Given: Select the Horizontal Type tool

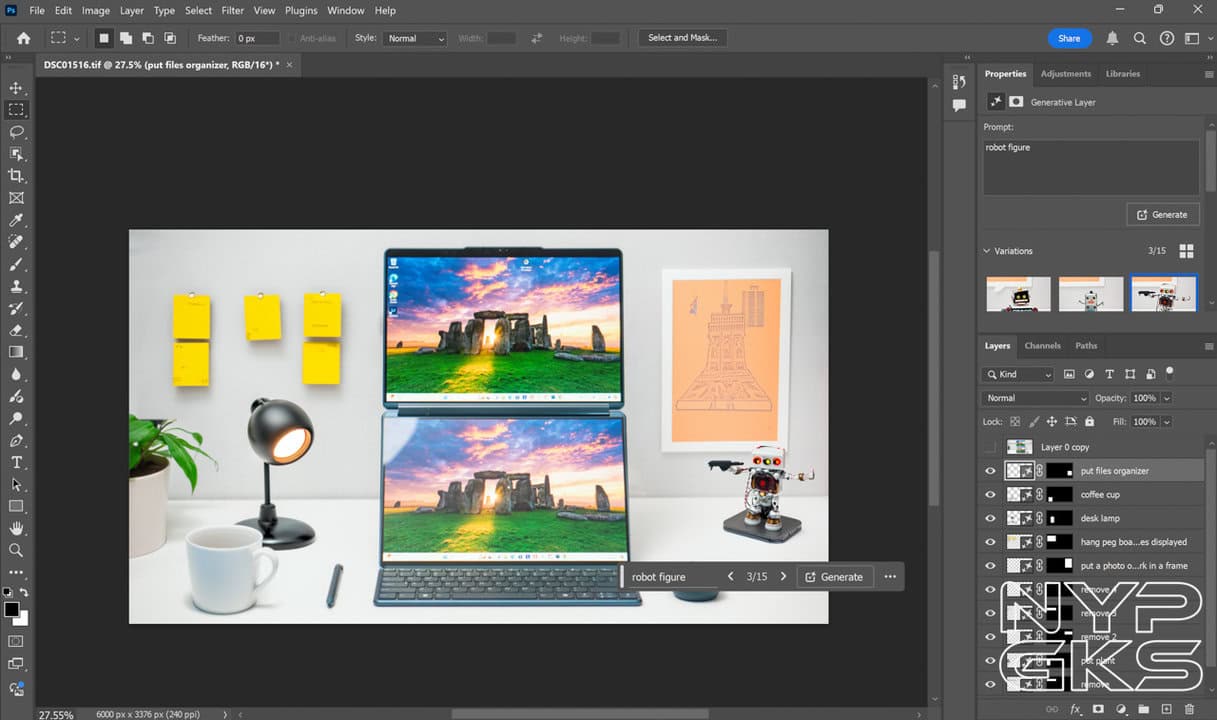Looking at the screenshot, I should 16,462.
